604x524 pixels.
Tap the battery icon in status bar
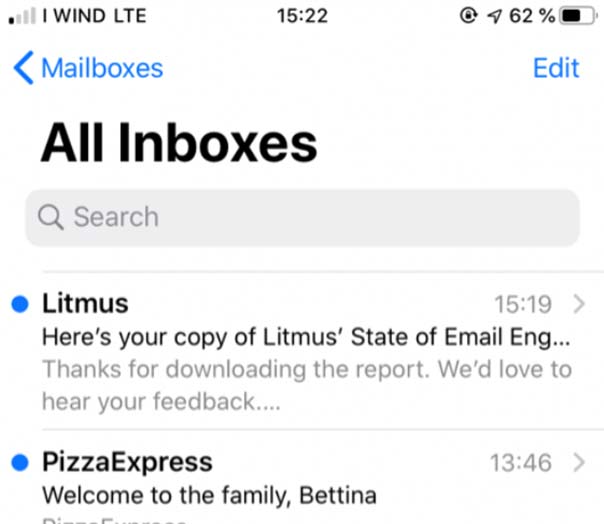579,16
